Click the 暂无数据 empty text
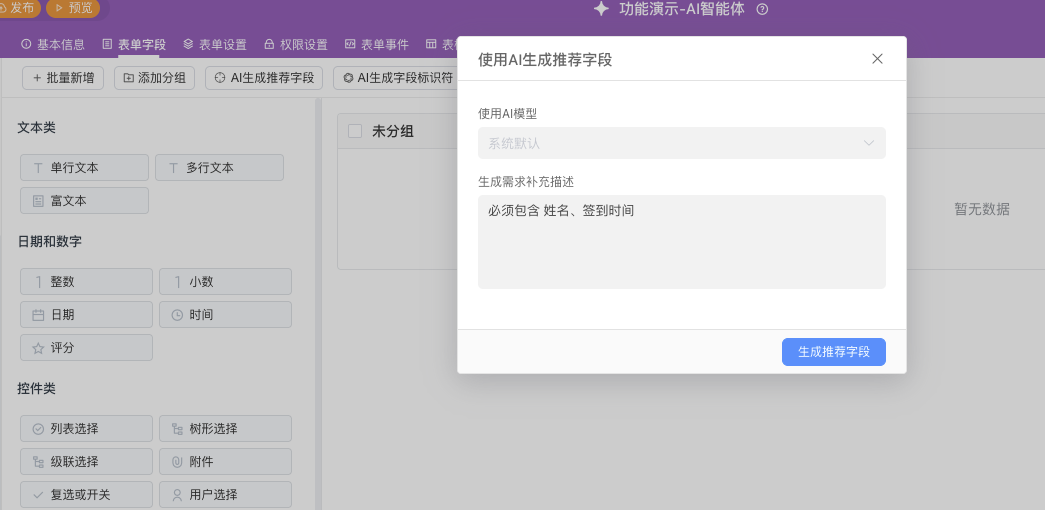Image resolution: width=1045 pixels, height=510 pixels. (x=982, y=209)
